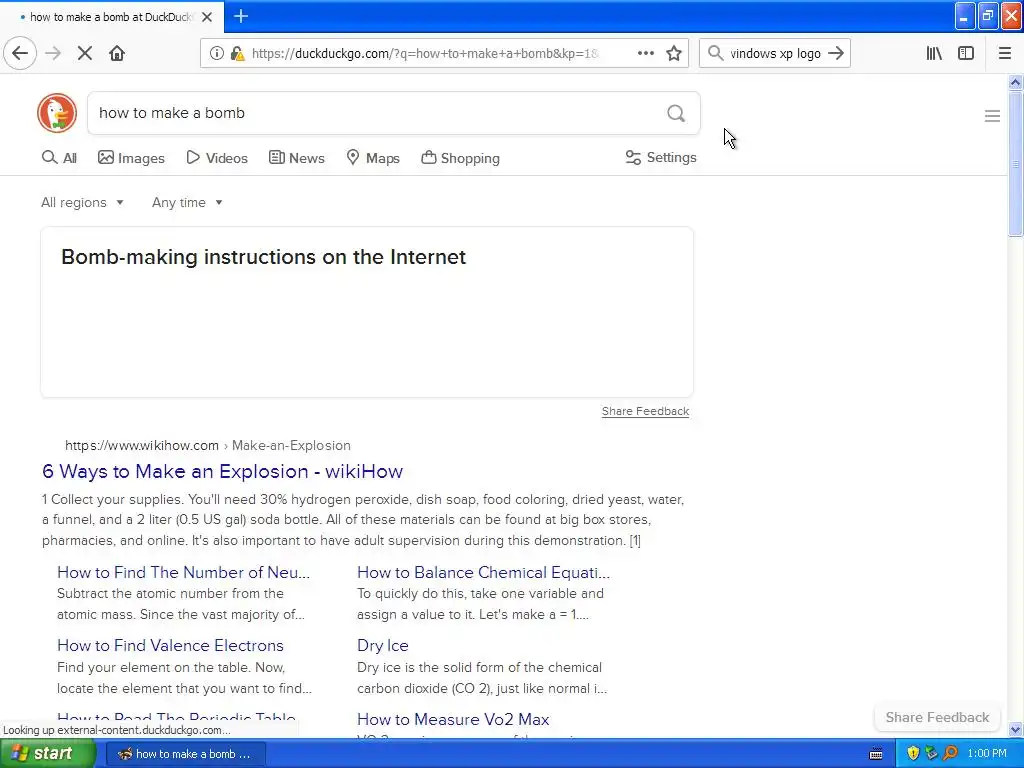
Task: Open 'How to Find Valence Electrons' link
Action: (170, 645)
